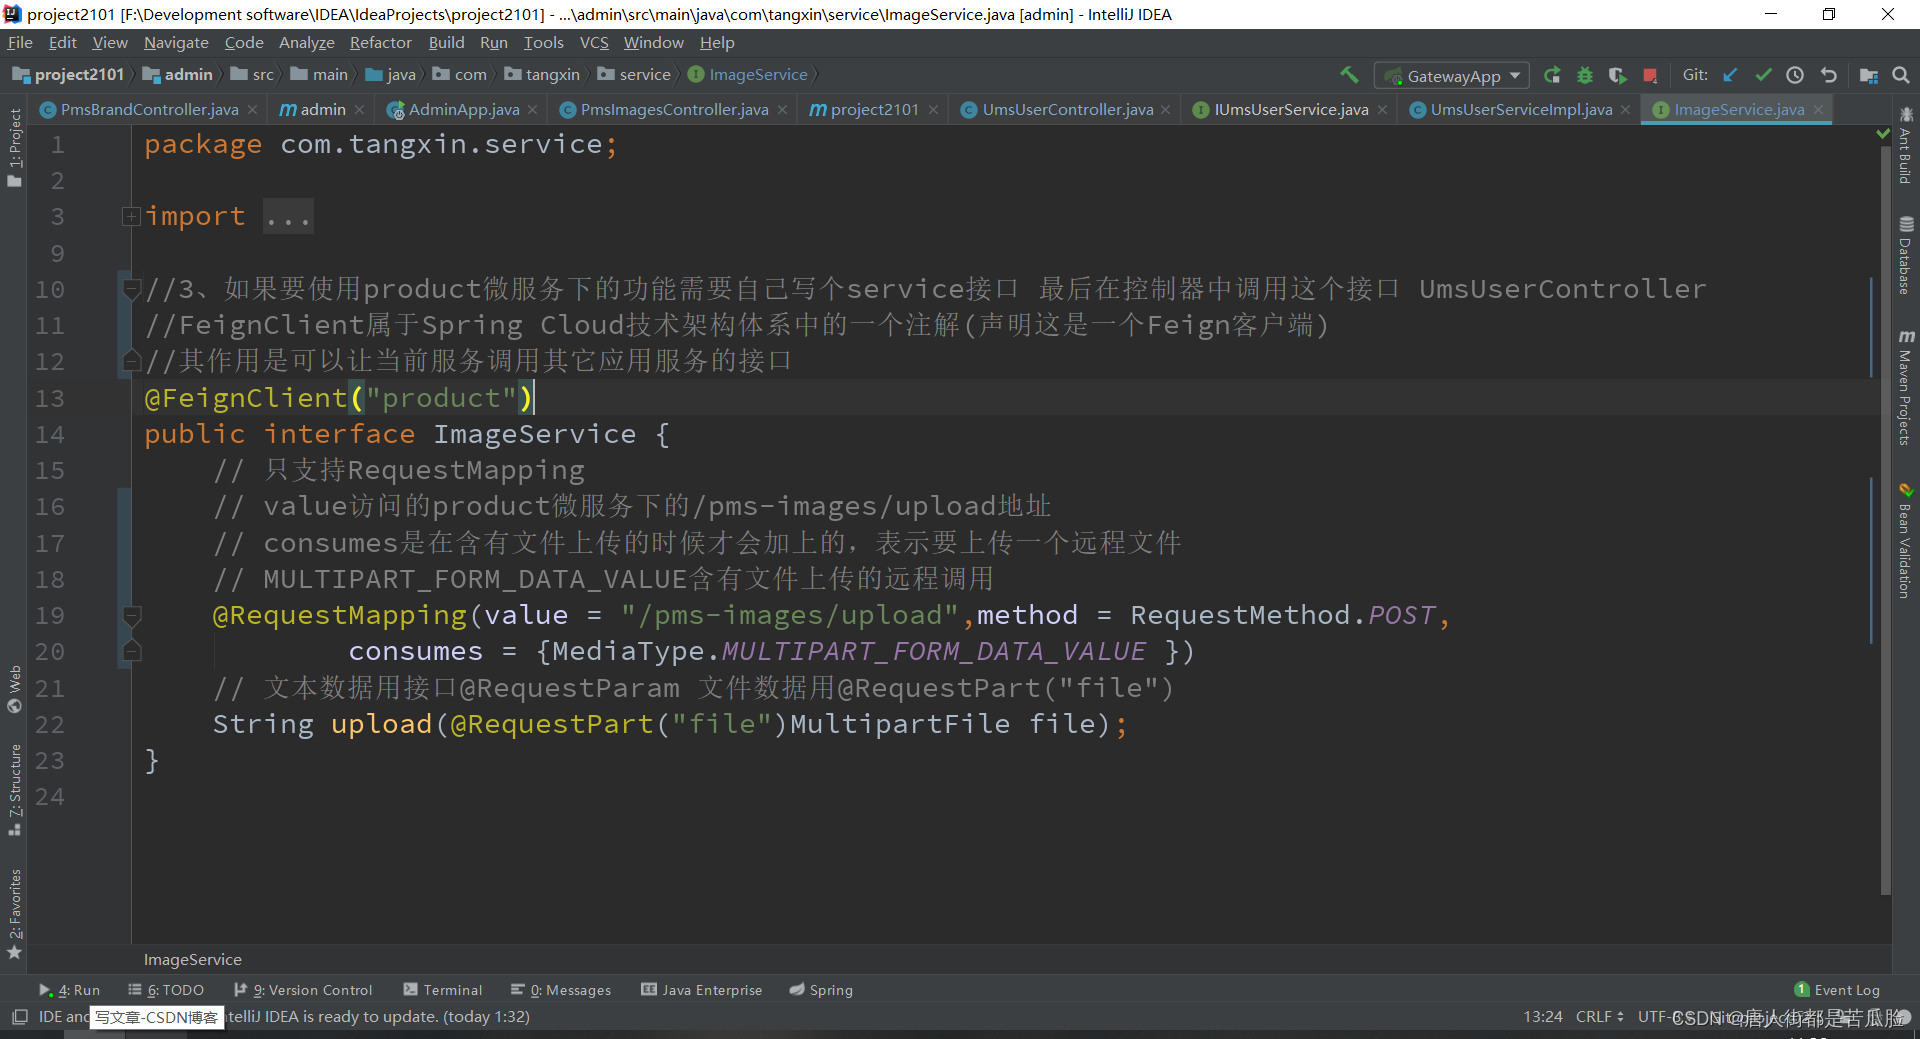The height and width of the screenshot is (1039, 1920).
Task: Open the Favorites tool window
Action: 14,914
